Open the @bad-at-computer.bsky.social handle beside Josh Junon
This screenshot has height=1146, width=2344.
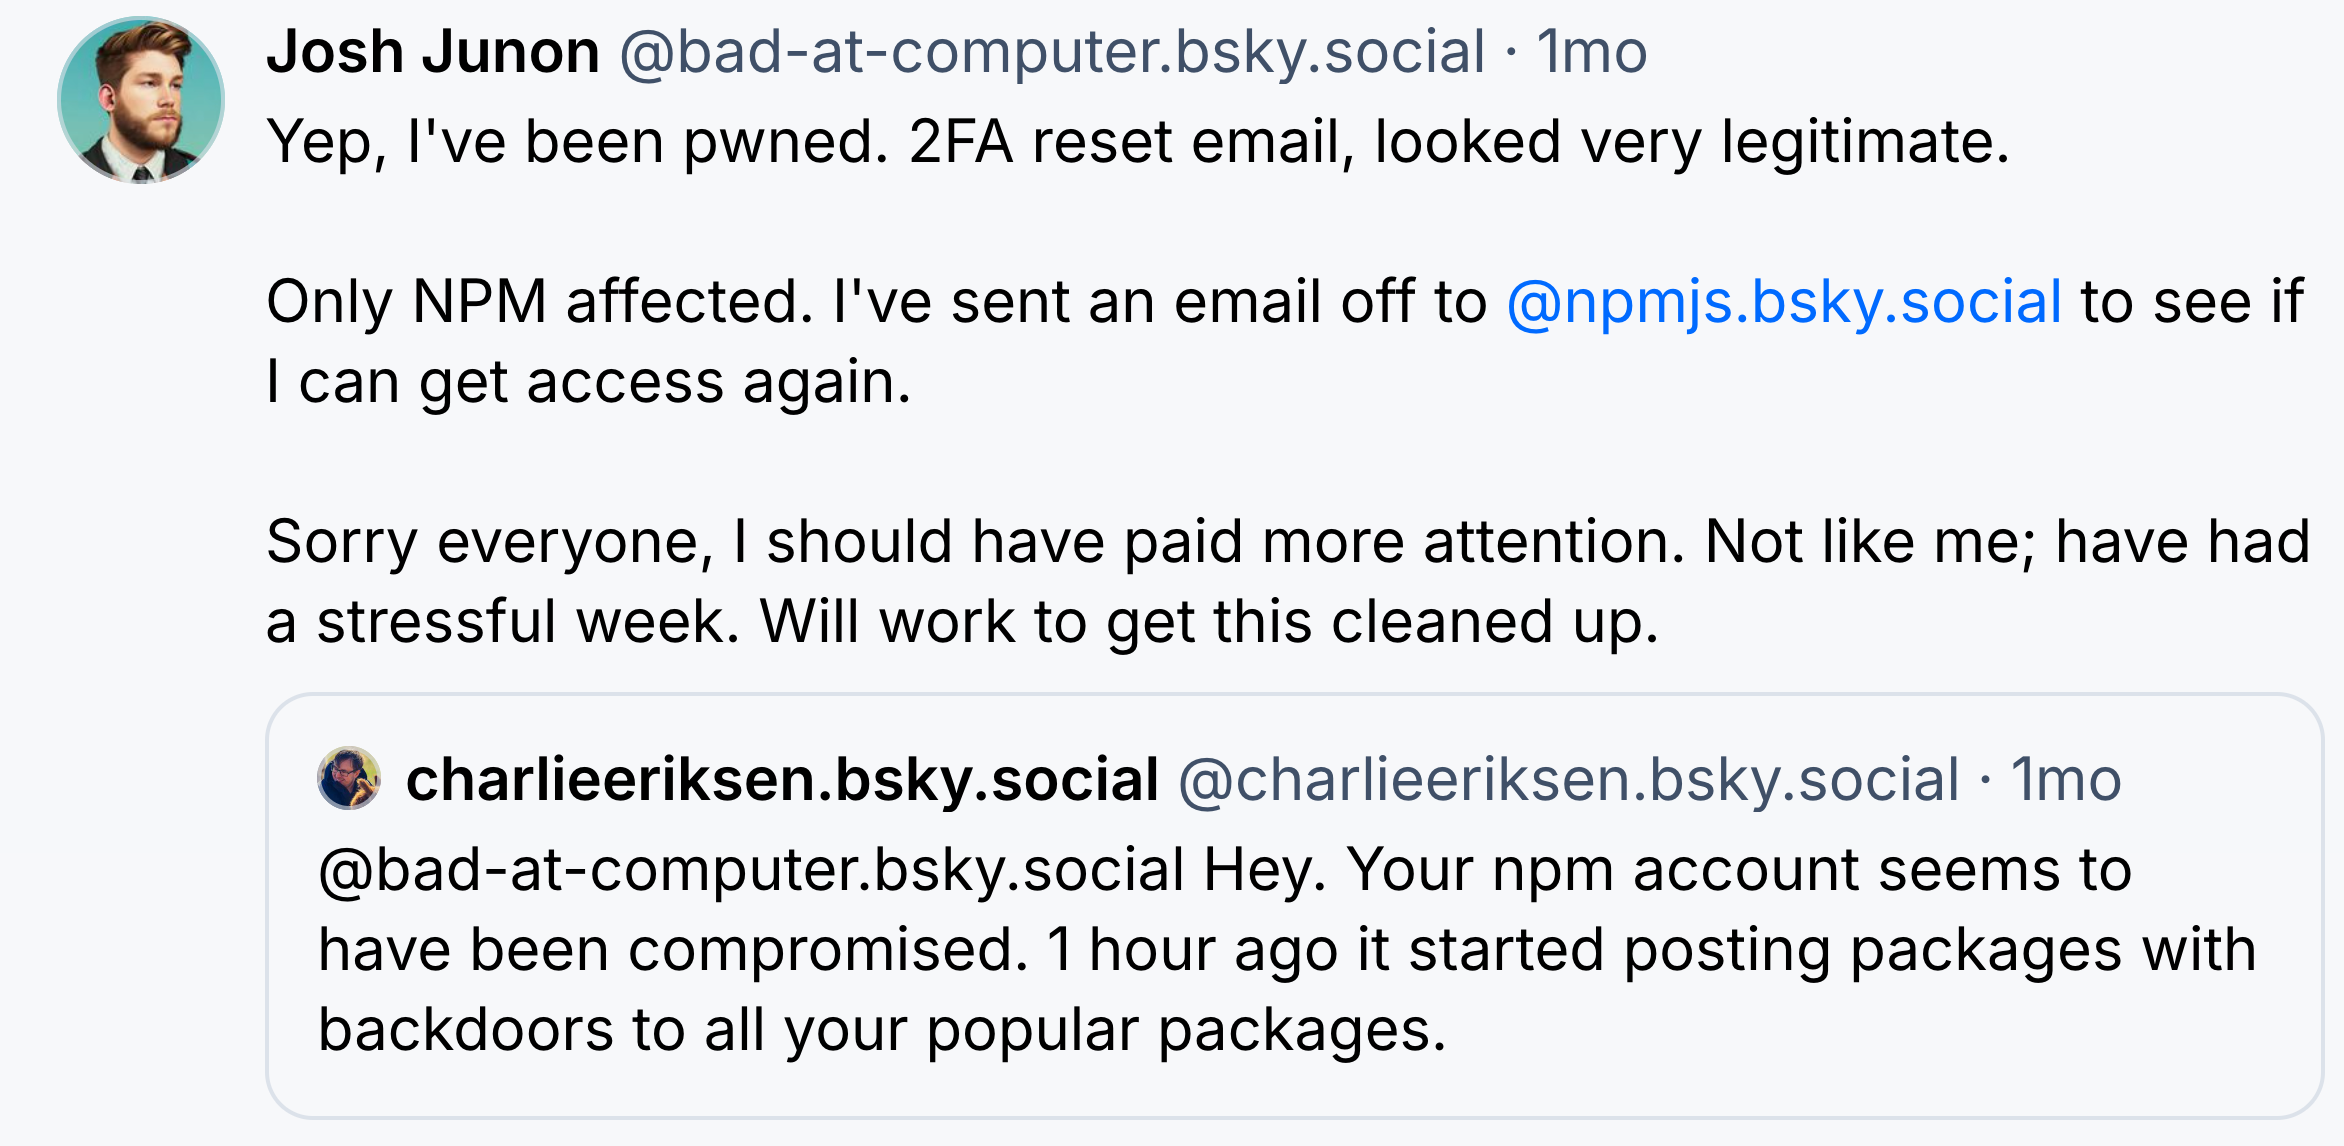[x=1052, y=52]
